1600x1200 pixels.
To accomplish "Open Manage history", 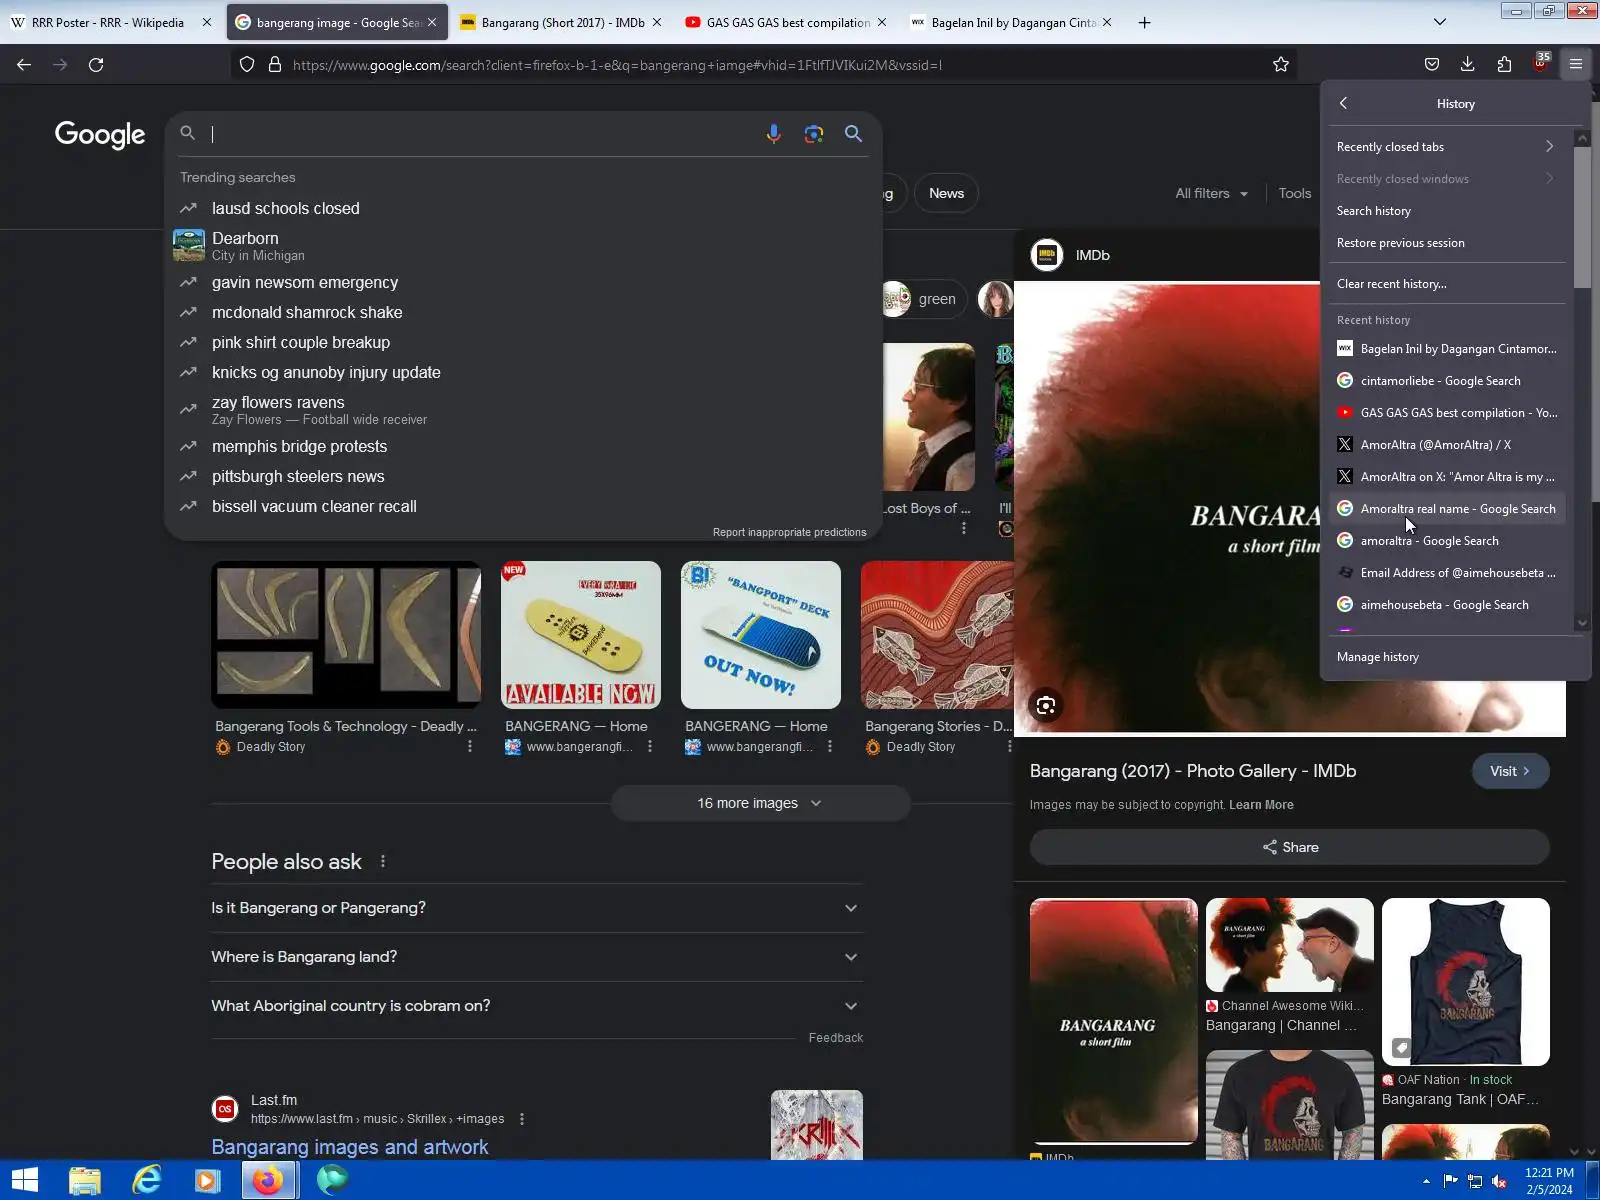I will pos(1446,657).
